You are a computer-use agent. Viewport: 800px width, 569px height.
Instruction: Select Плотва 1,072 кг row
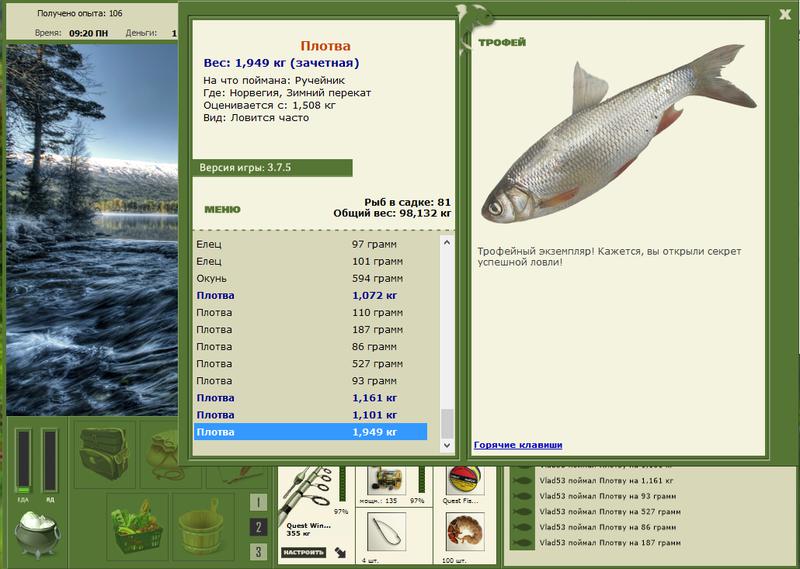[311, 295]
